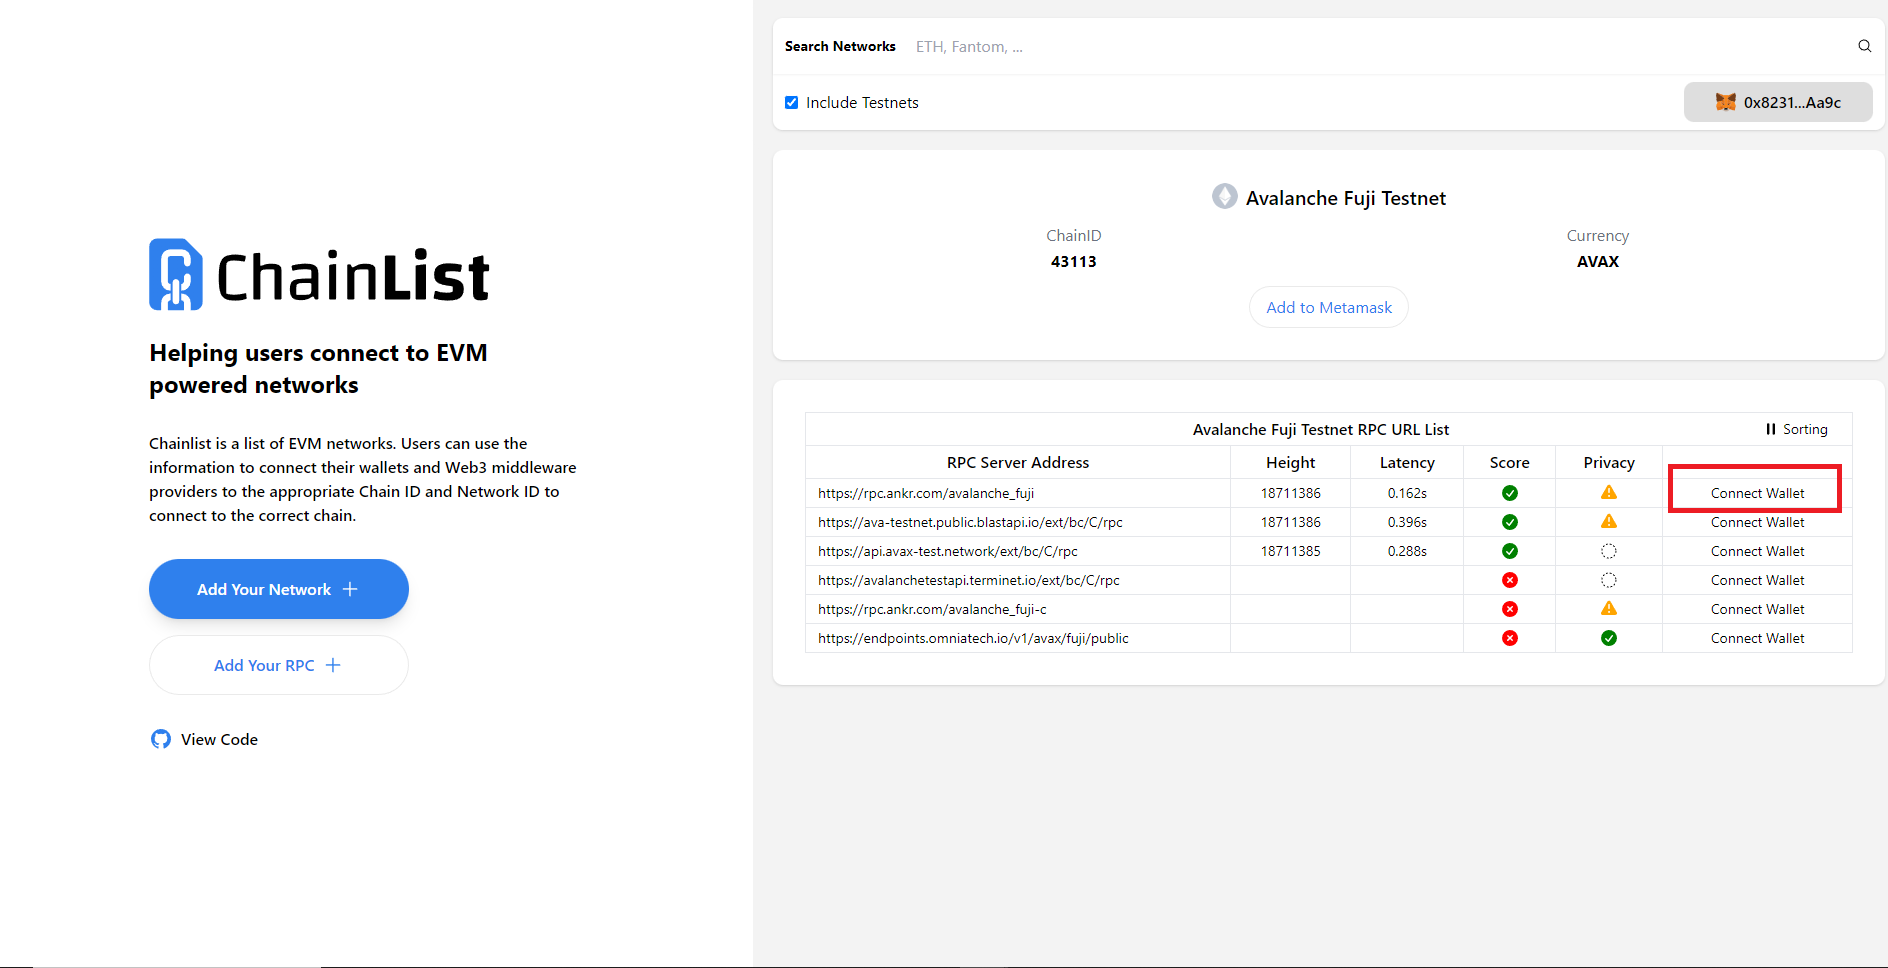This screenshot has width=1888, height=968.
Task: Toggle the privacy circle icon for api.avax-test.network
Action: (1608, 551)
